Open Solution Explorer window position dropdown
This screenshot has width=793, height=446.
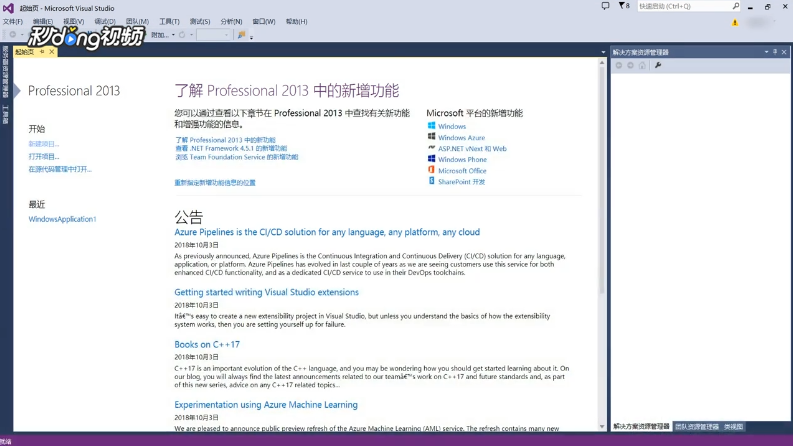766,52
